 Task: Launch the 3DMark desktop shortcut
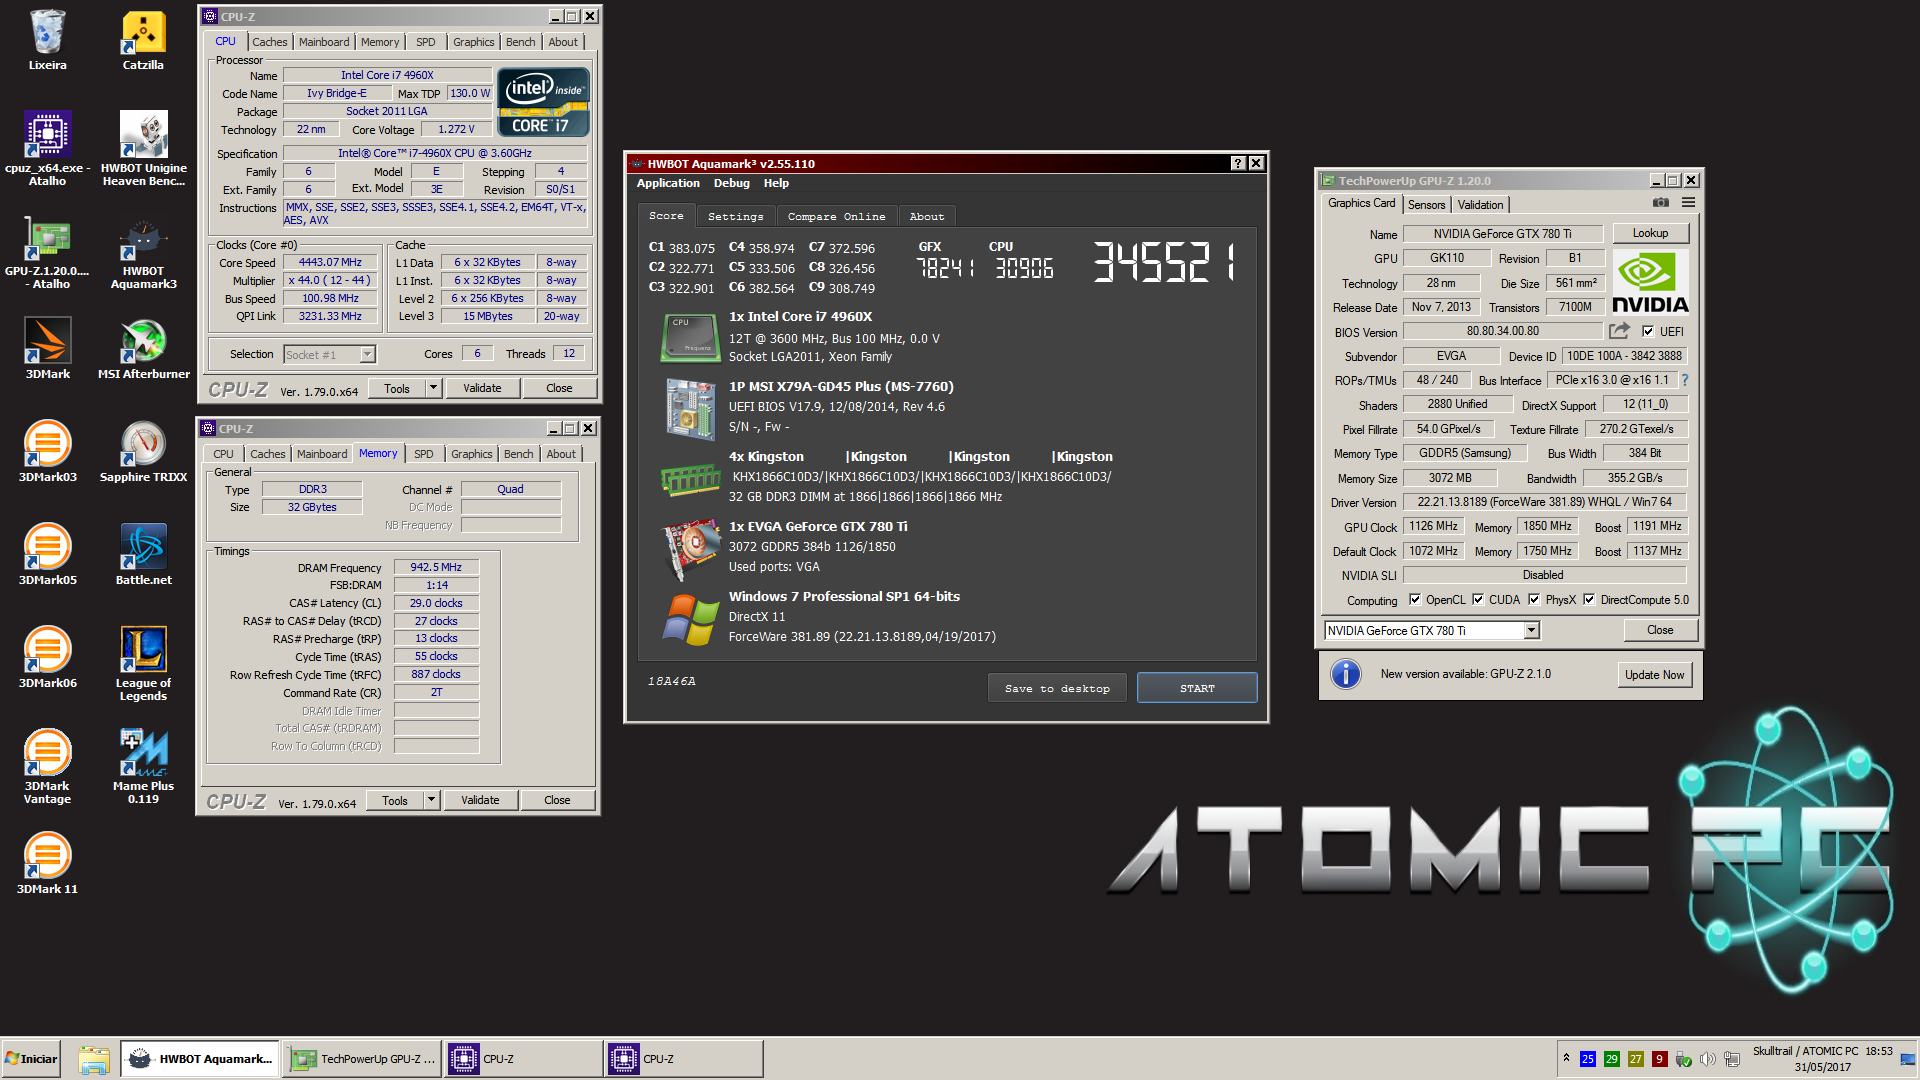47,348
